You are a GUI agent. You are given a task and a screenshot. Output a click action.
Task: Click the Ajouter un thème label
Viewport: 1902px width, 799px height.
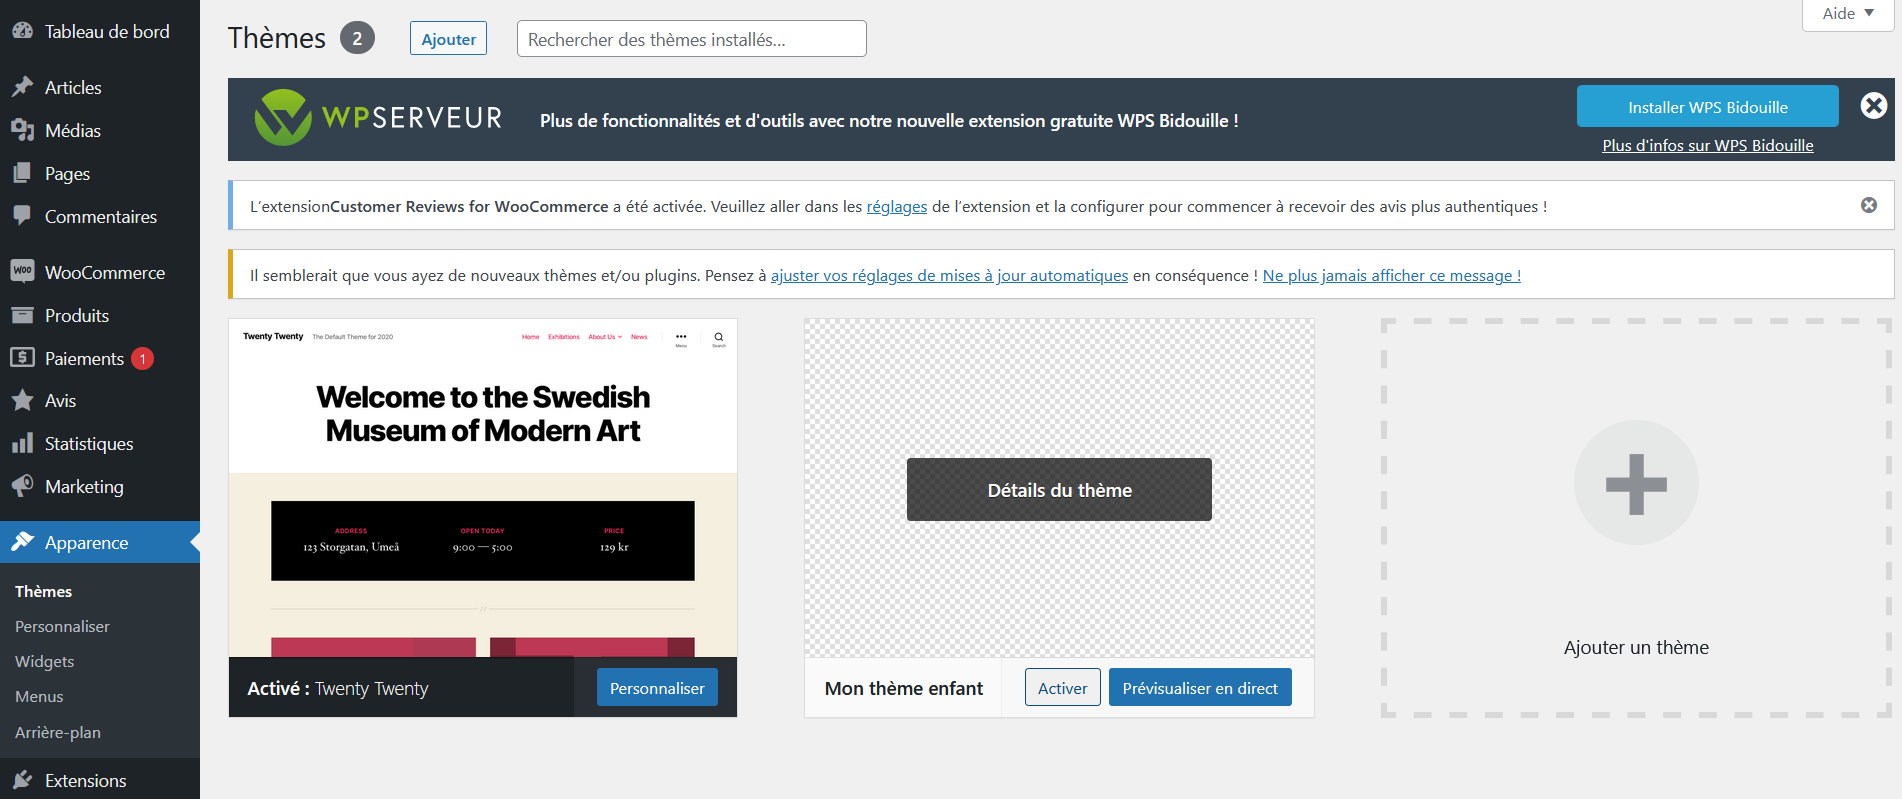click(1636, 647)
